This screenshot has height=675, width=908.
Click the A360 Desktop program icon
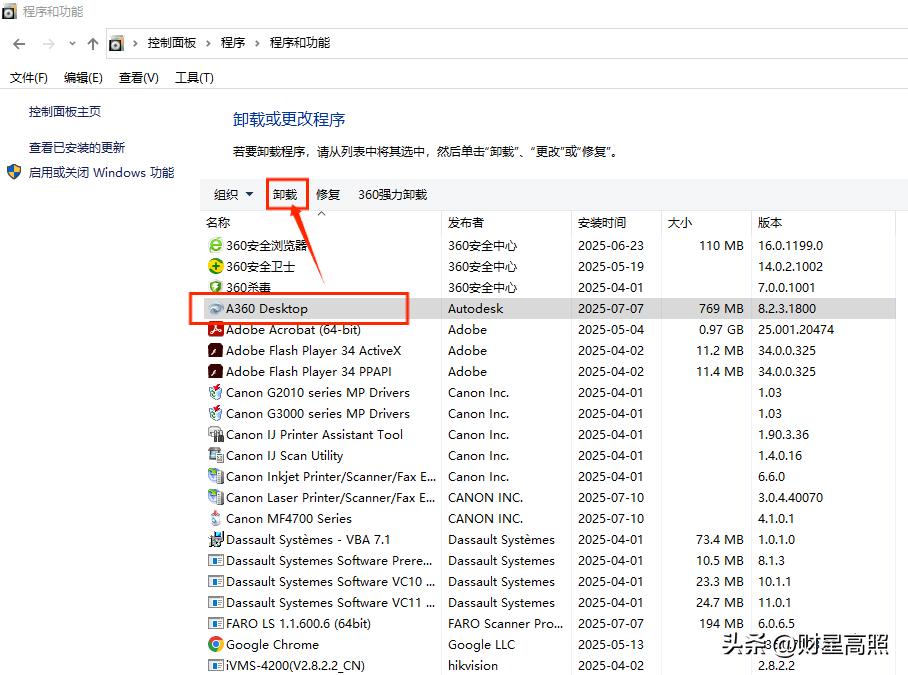coord(215,309)
